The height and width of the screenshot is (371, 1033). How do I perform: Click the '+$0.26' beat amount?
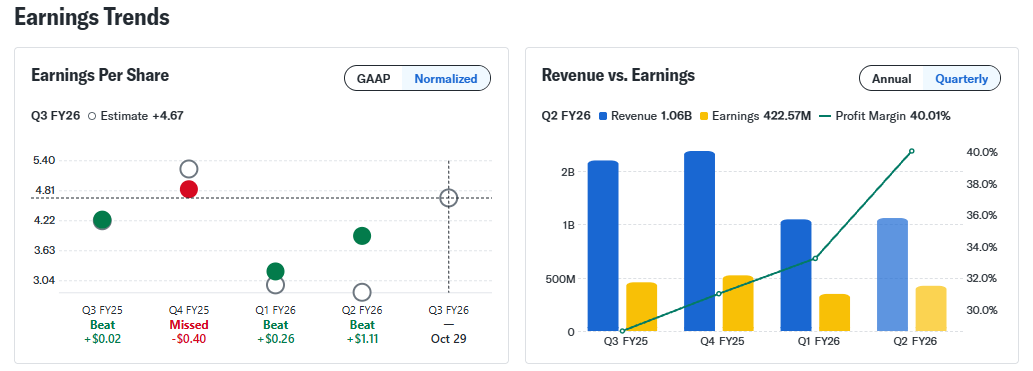[275, 339]
